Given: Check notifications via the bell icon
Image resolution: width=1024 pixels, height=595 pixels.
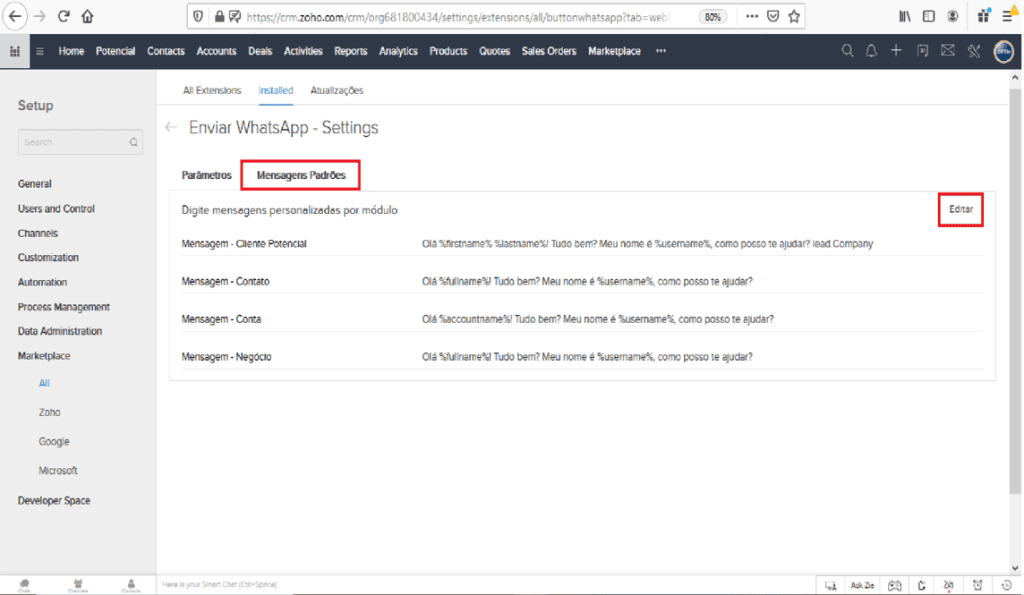Looking at the screenshot, I should 871,51.
